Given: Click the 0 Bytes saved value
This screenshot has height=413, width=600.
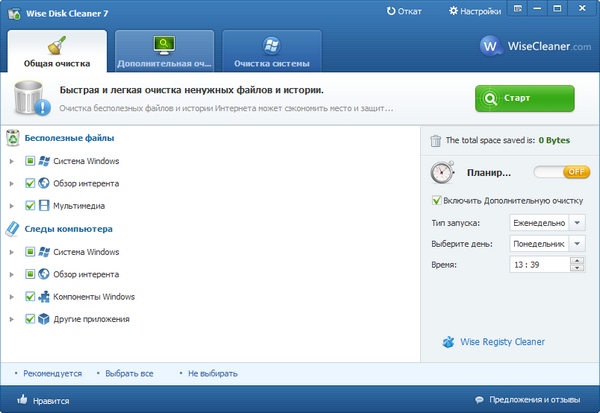Looking at the screenshot, I should tap(554, 140).
